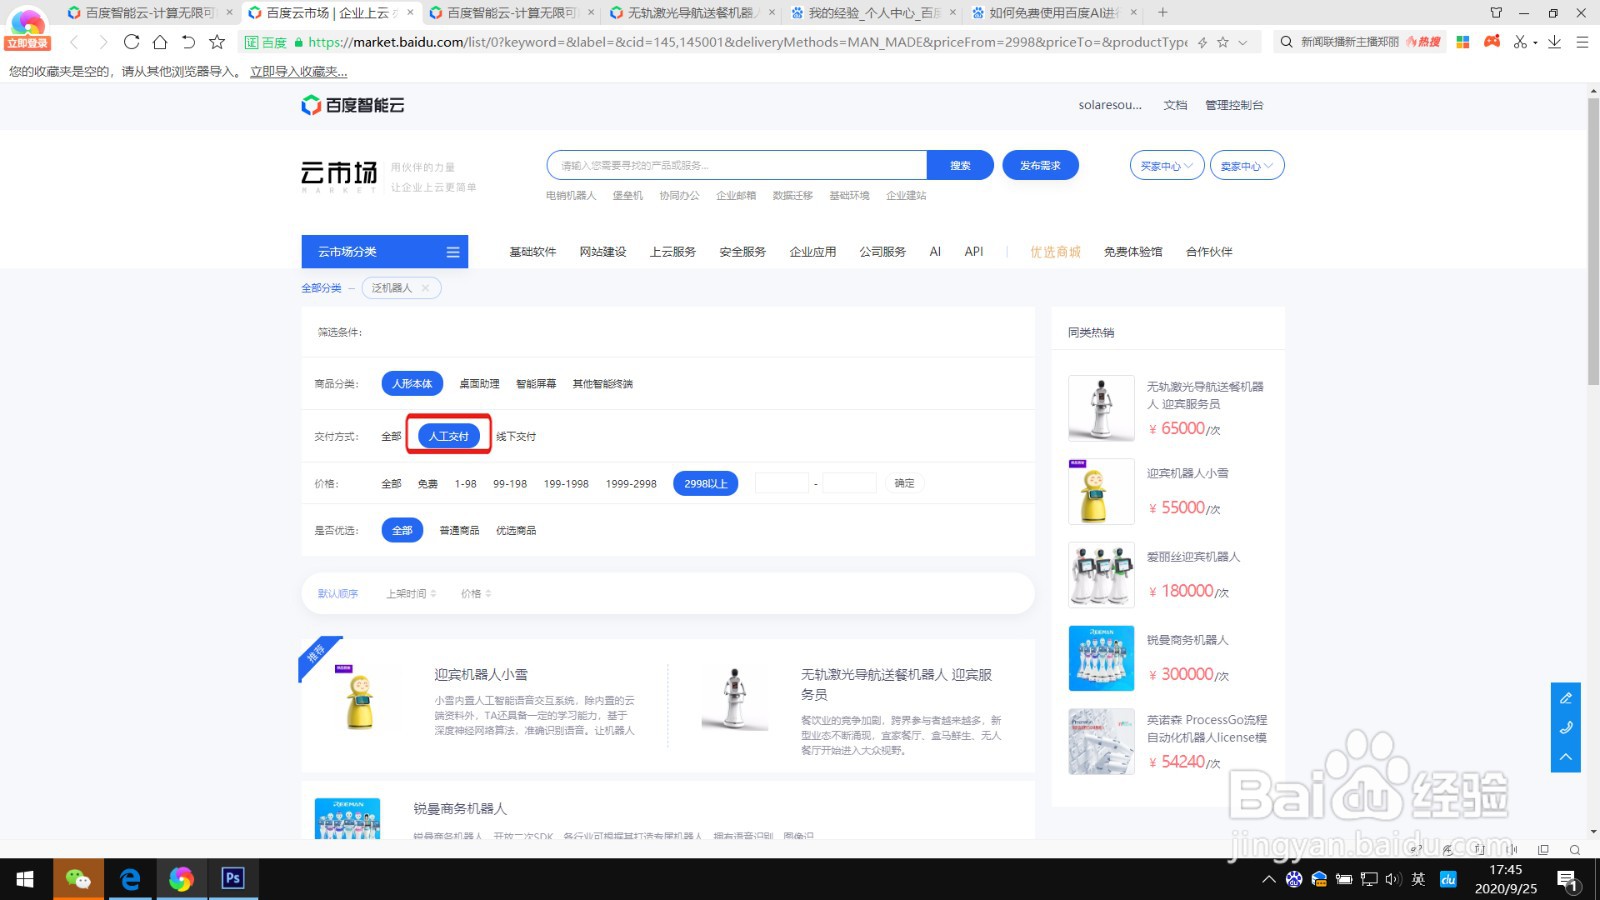Select 优选商品 filter option

516,531
